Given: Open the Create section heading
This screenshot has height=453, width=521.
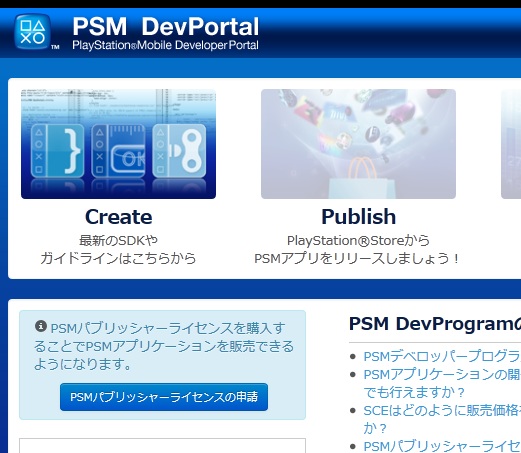Looking at the screenshot, I should (x=119, y=217).
